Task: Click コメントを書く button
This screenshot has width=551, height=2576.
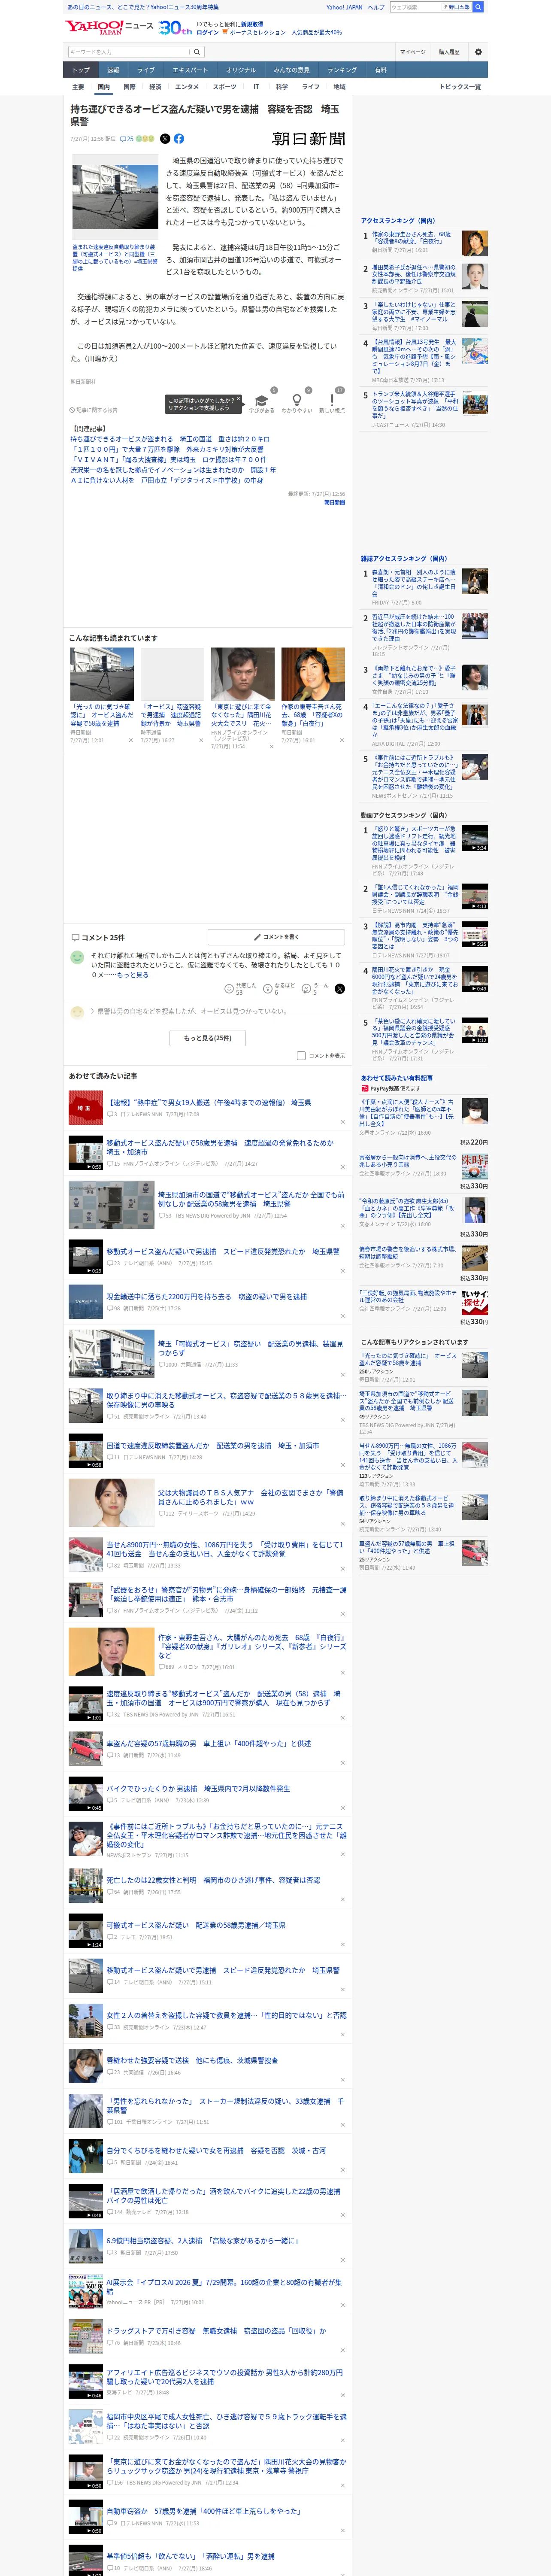Action: [276, 937]
